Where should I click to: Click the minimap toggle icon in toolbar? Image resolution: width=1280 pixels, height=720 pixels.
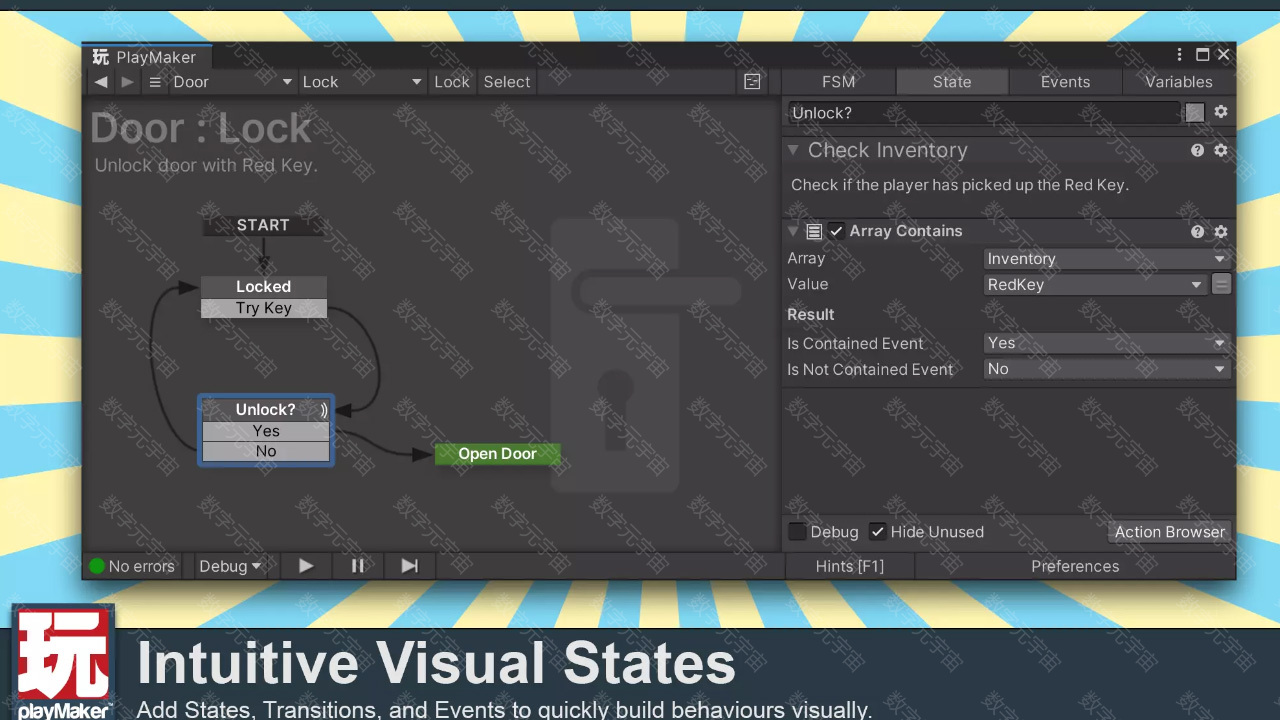point(752,82)
